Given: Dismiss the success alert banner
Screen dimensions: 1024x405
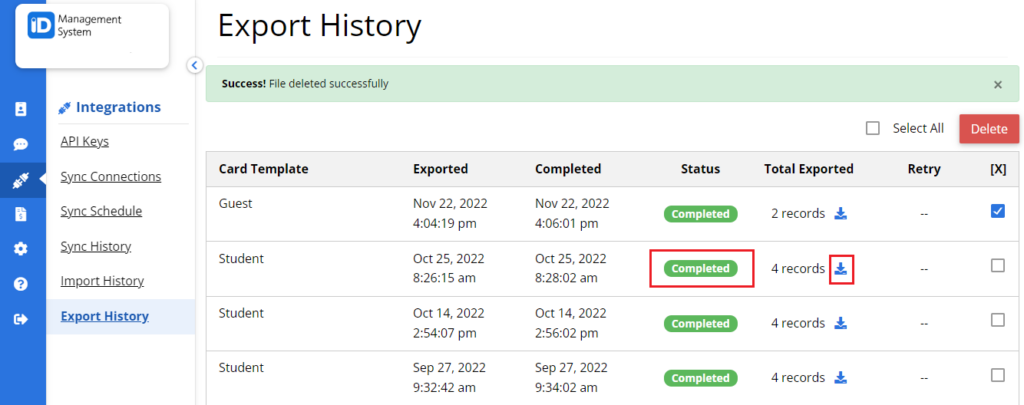Looking at the screenshot, I should (998, 84).
